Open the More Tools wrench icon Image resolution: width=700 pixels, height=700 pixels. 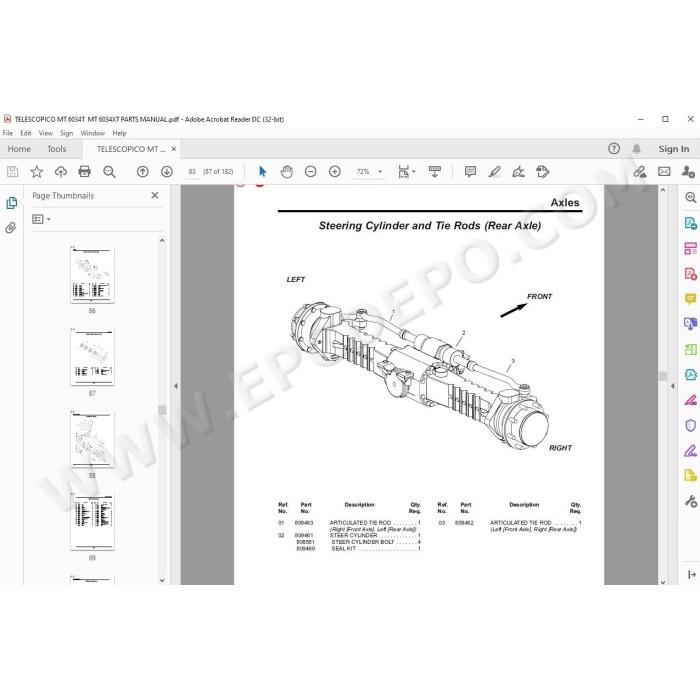690,501
